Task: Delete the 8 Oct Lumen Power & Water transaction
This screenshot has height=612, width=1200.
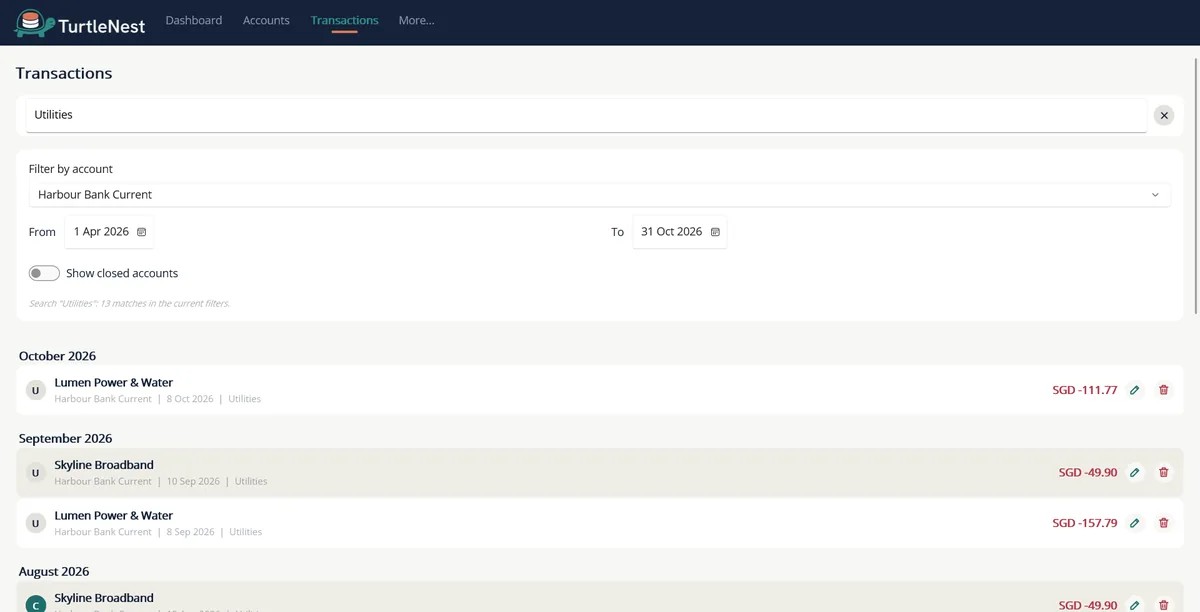Action: click(1164, 390)
